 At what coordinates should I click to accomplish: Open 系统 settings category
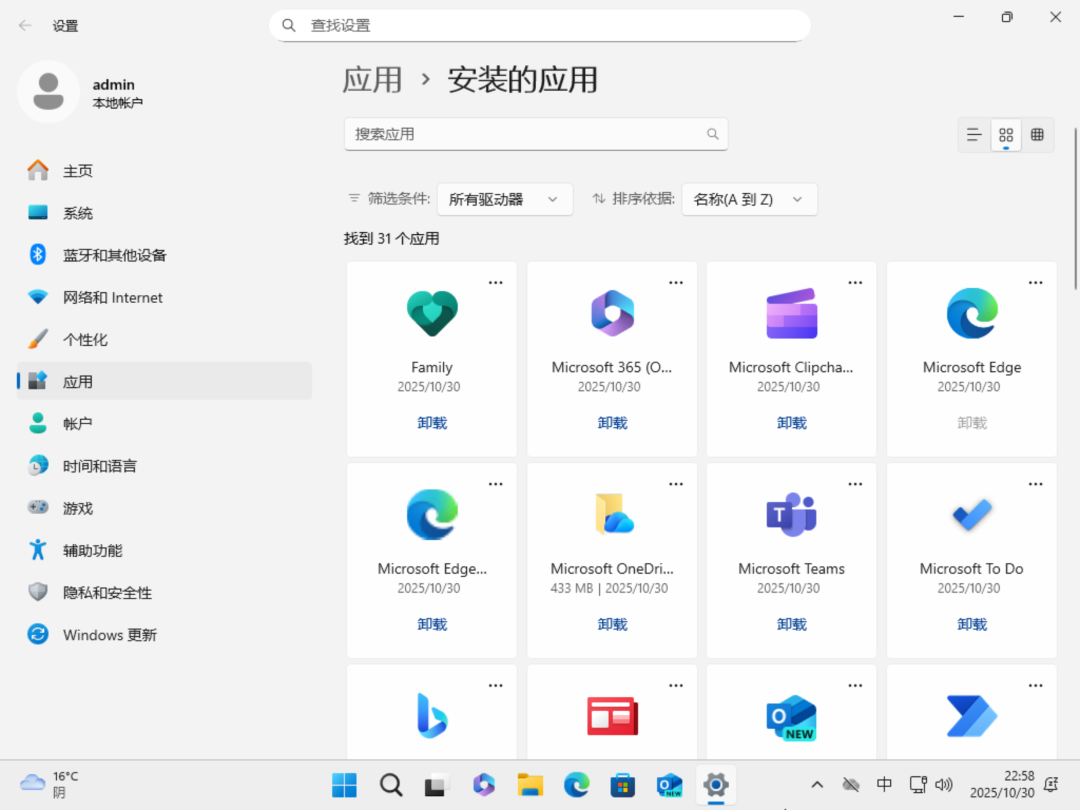point(165,213)
